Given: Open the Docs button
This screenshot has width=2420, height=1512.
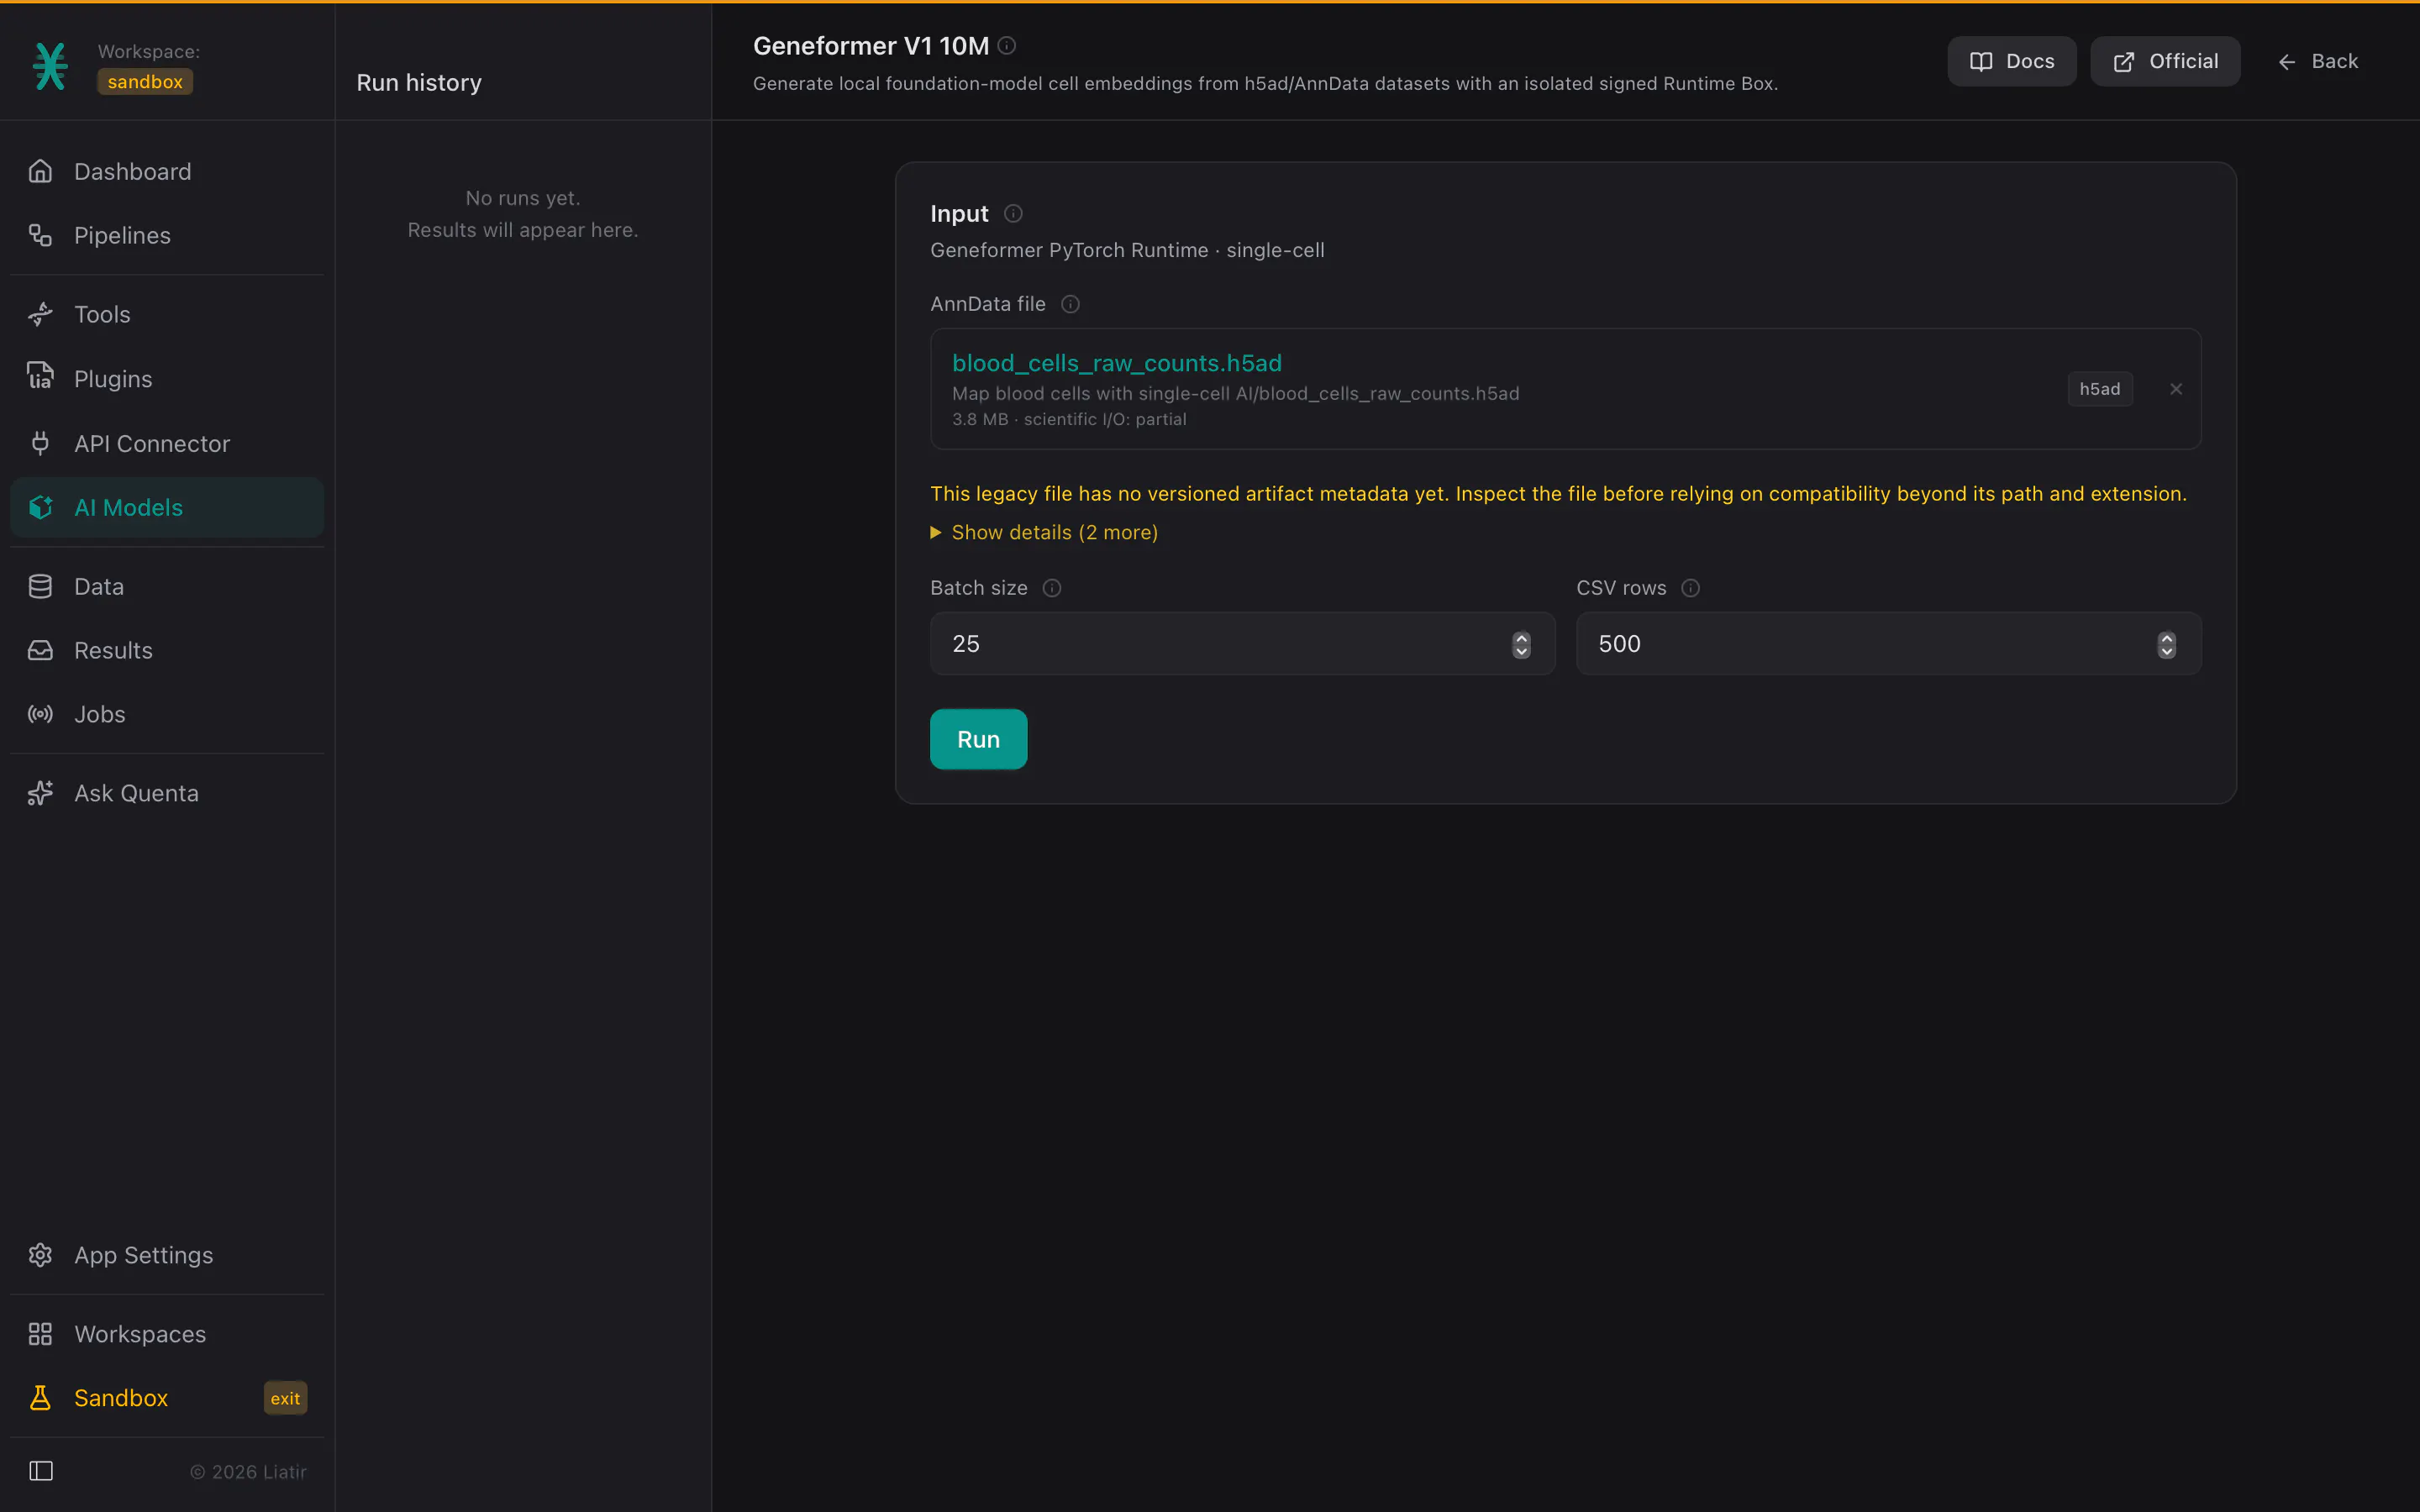Looking at the screenshot, I should point(2012,62).
